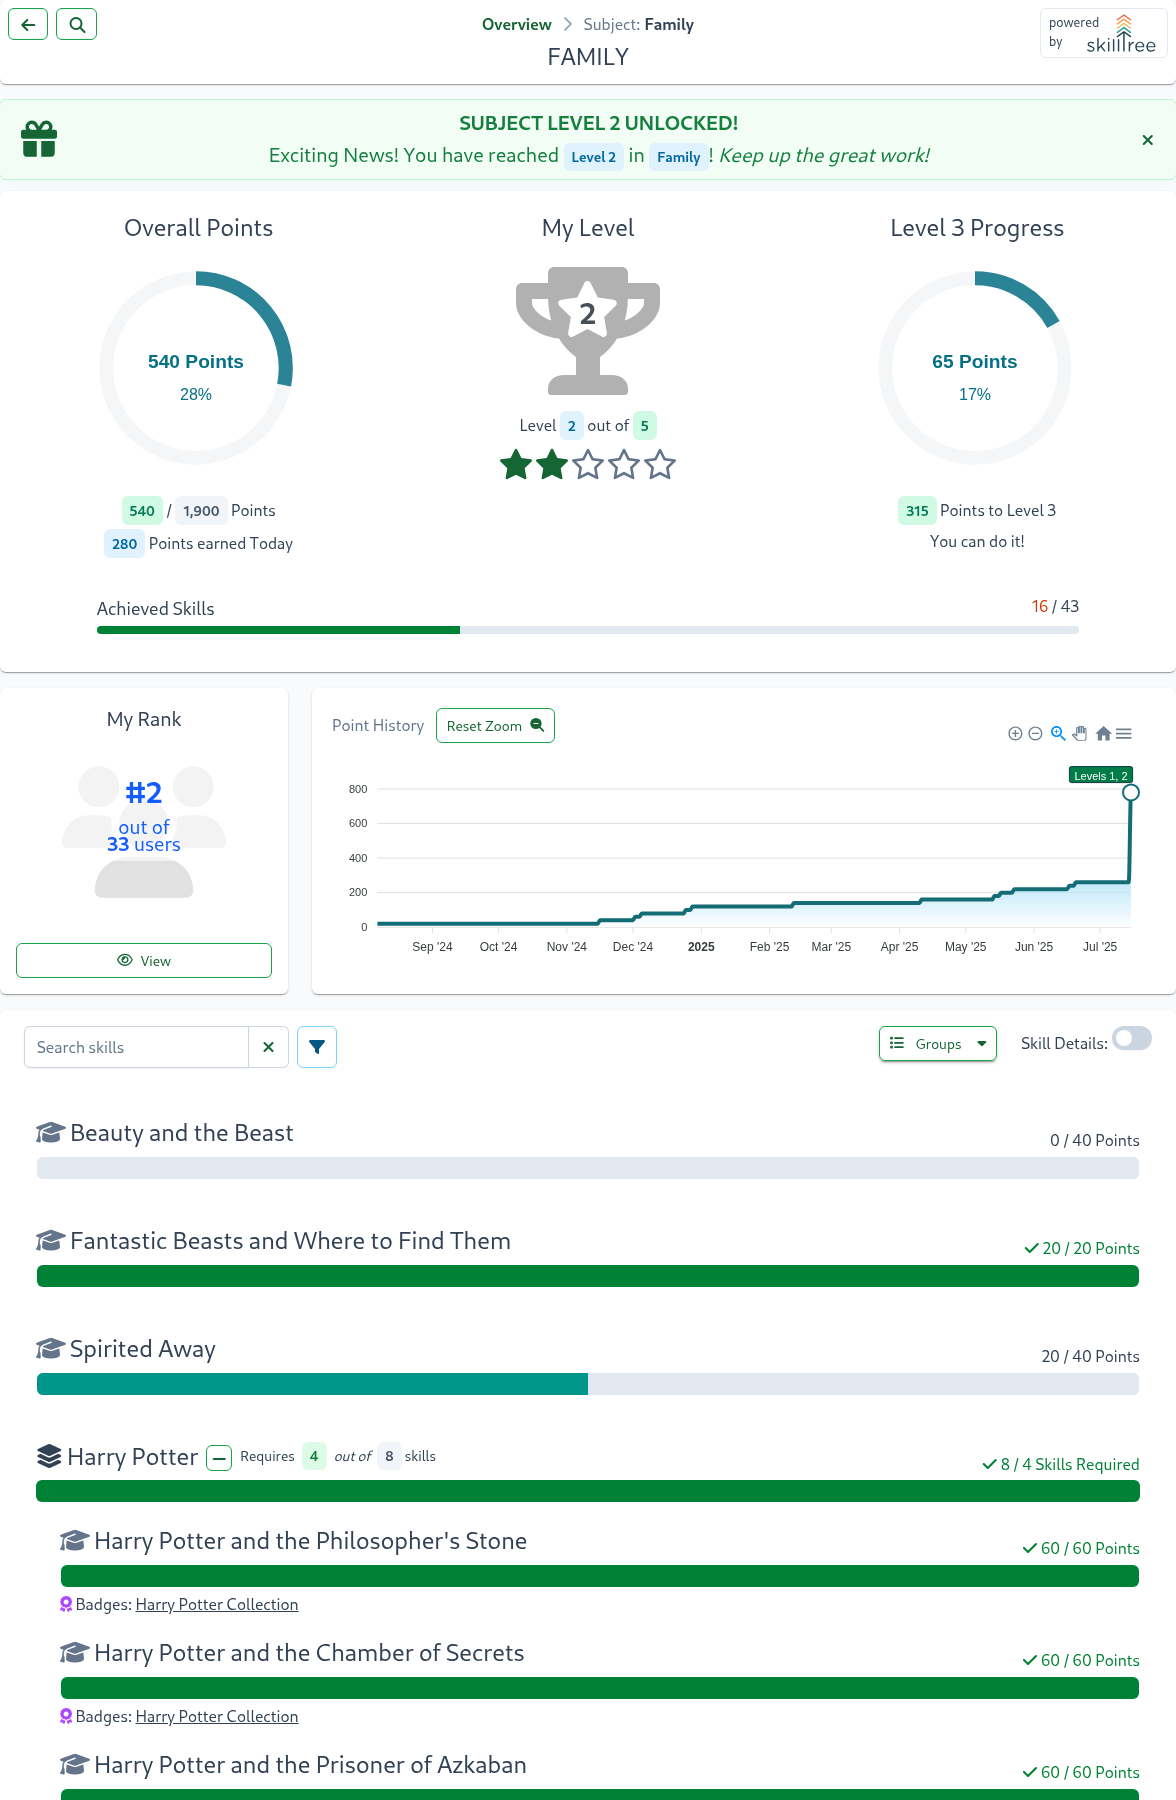Open Harry Potter and the Philosopher's Stone

click(x=310, y=1541)
